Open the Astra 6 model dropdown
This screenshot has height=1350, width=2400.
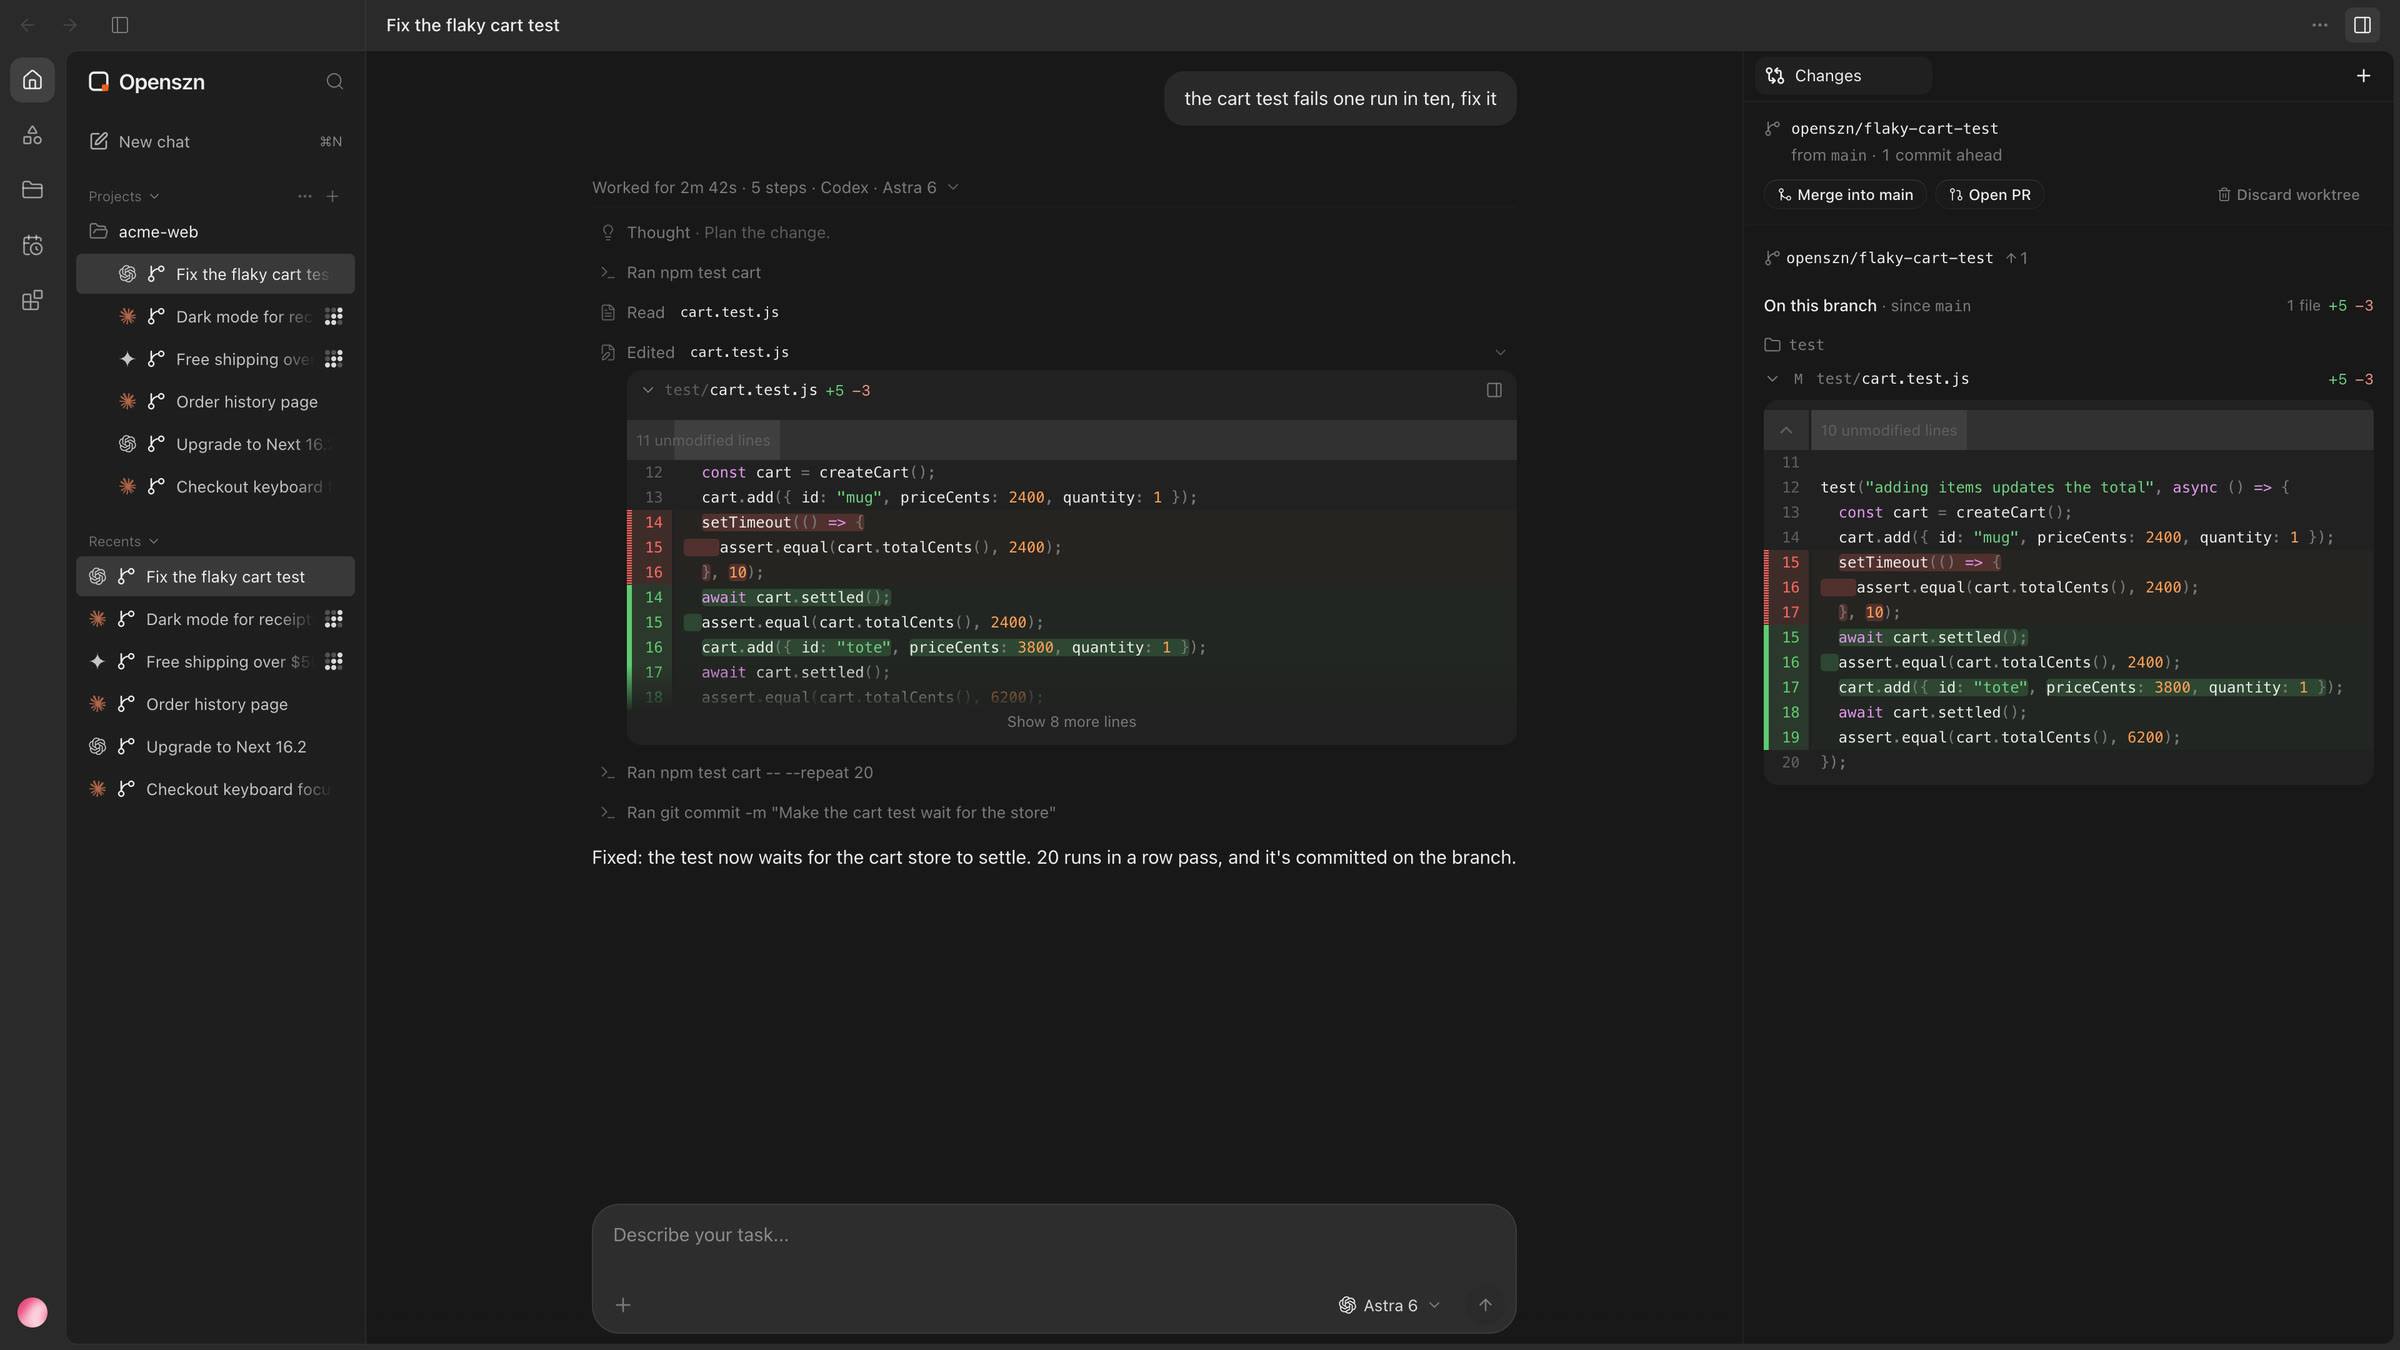pos(1390,1306)
